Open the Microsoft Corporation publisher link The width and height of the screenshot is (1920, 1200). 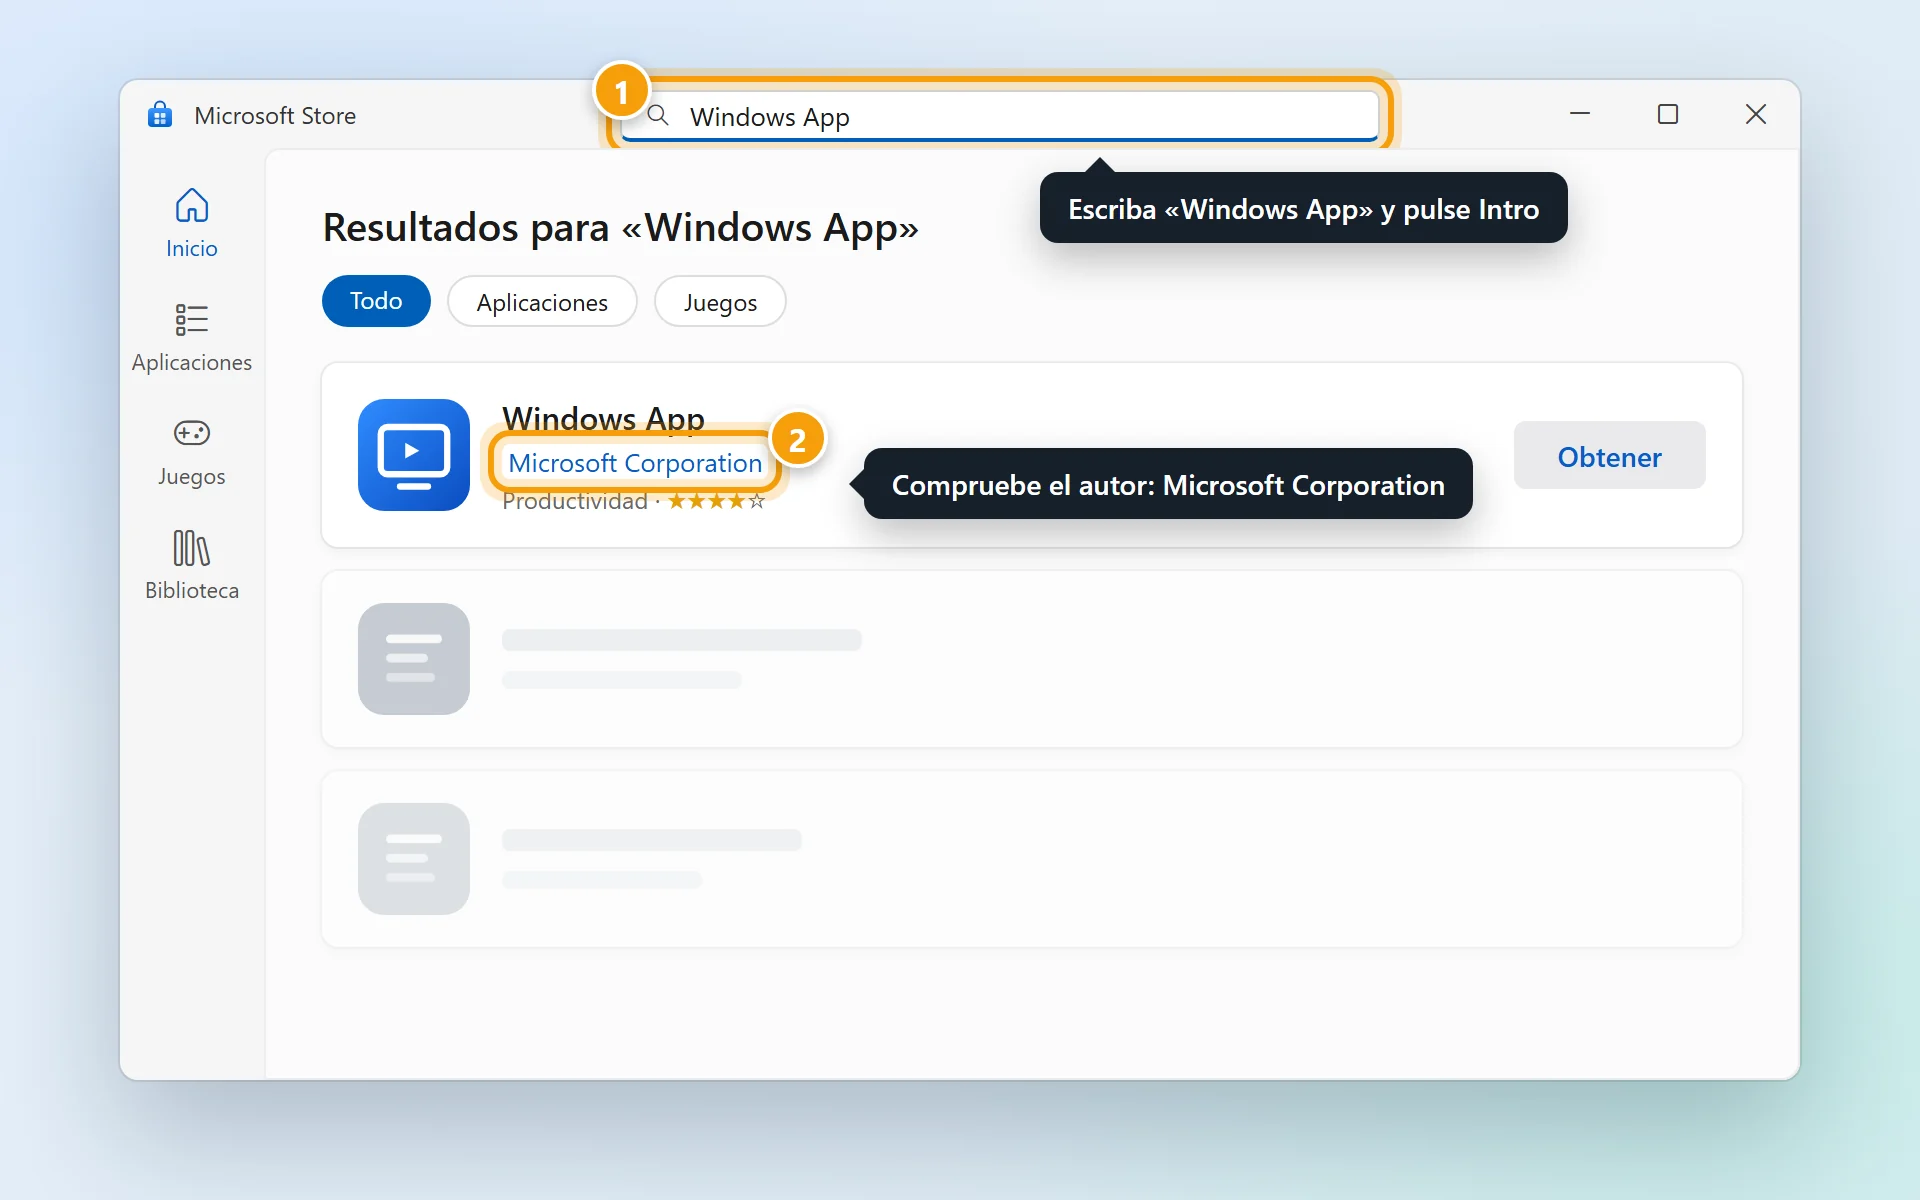tap(635, 463)
